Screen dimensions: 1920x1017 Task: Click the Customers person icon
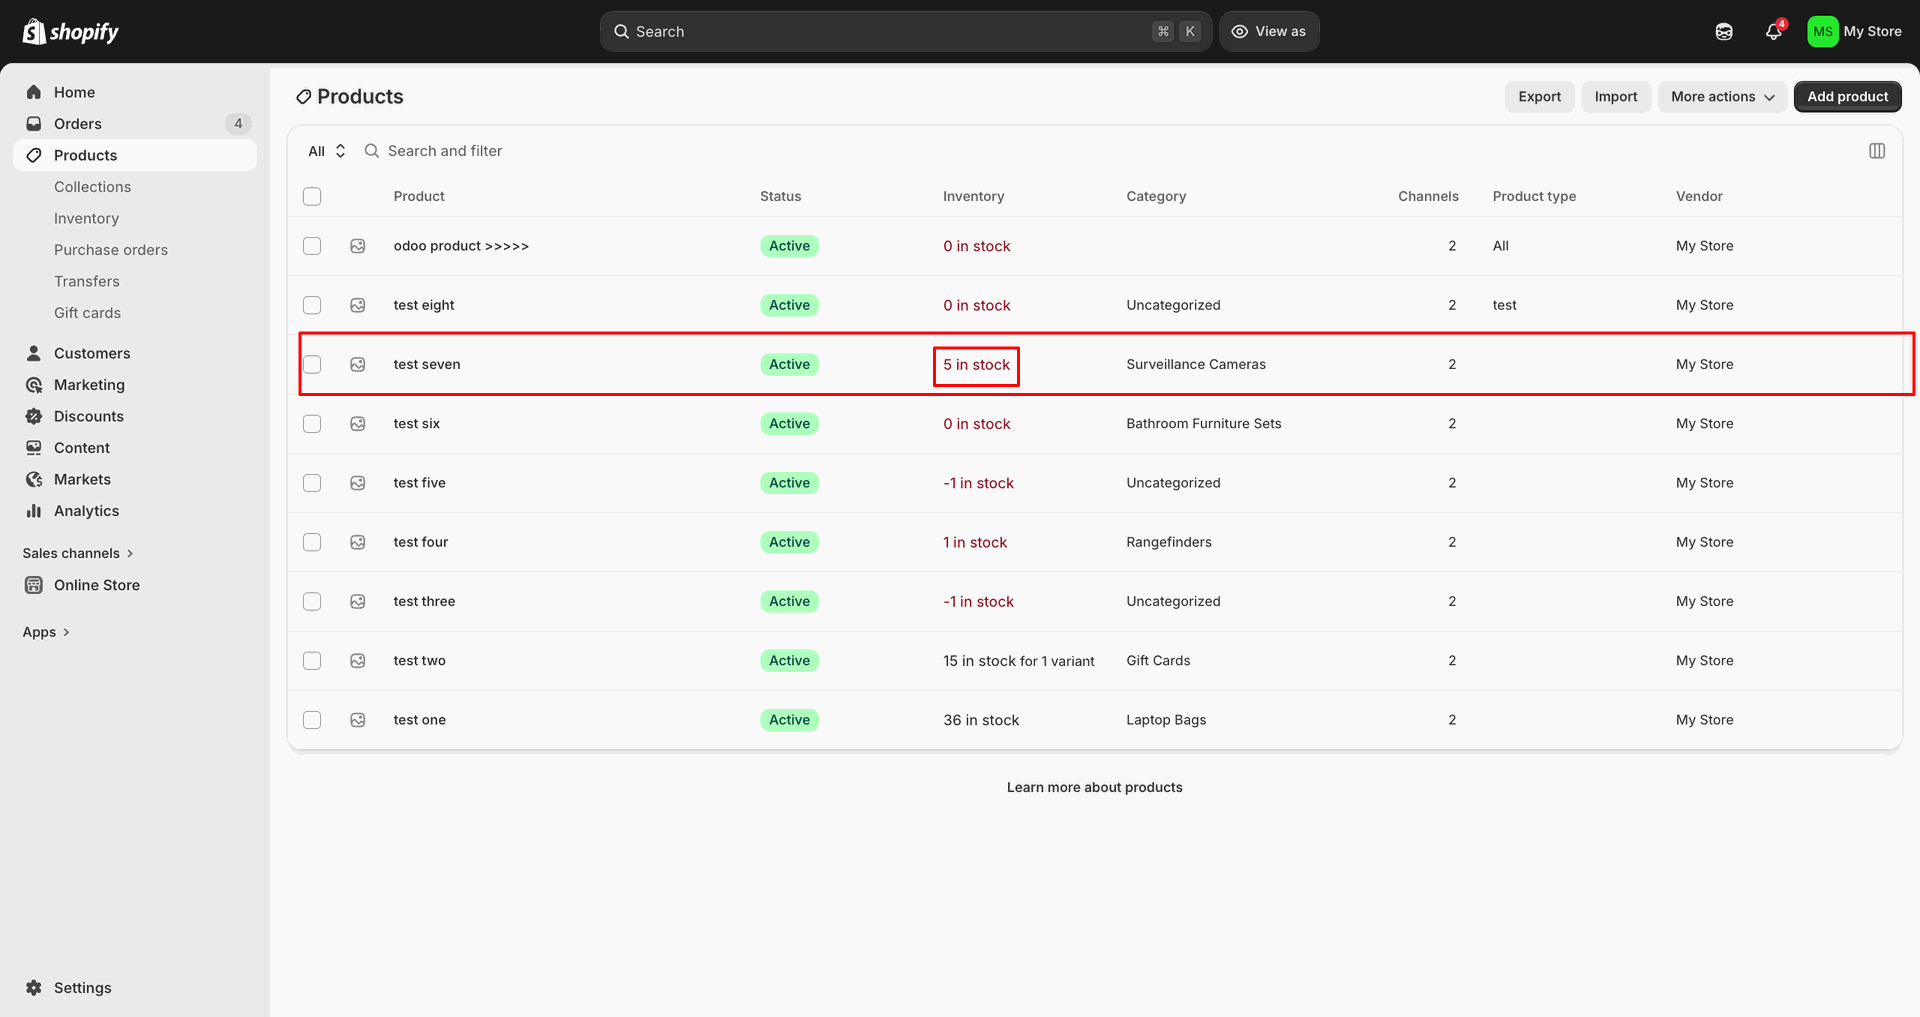[34, 353]
